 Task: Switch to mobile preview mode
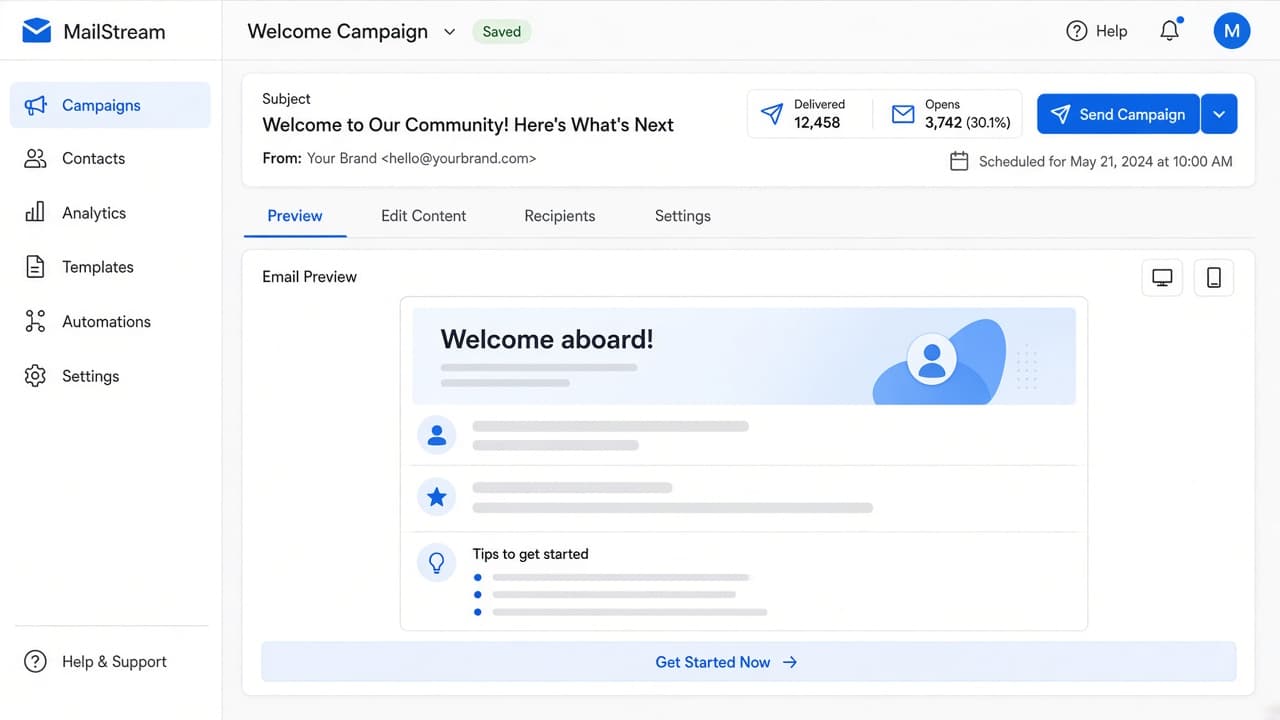1214,278
